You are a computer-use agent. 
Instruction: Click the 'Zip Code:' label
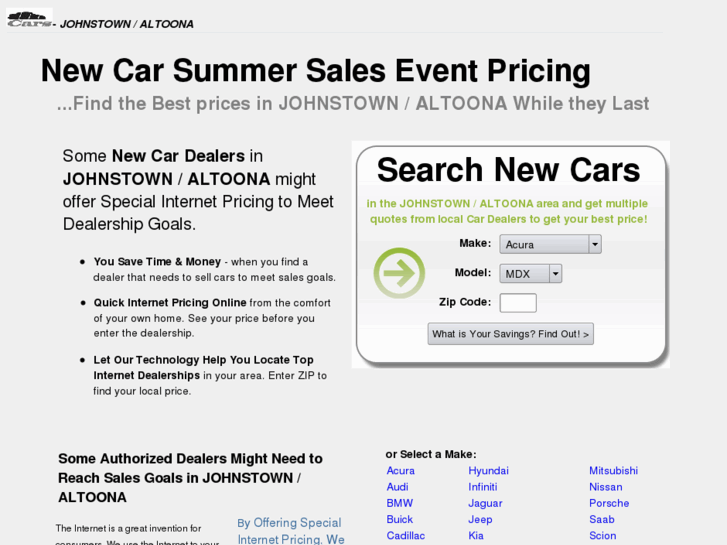point(465,302)
